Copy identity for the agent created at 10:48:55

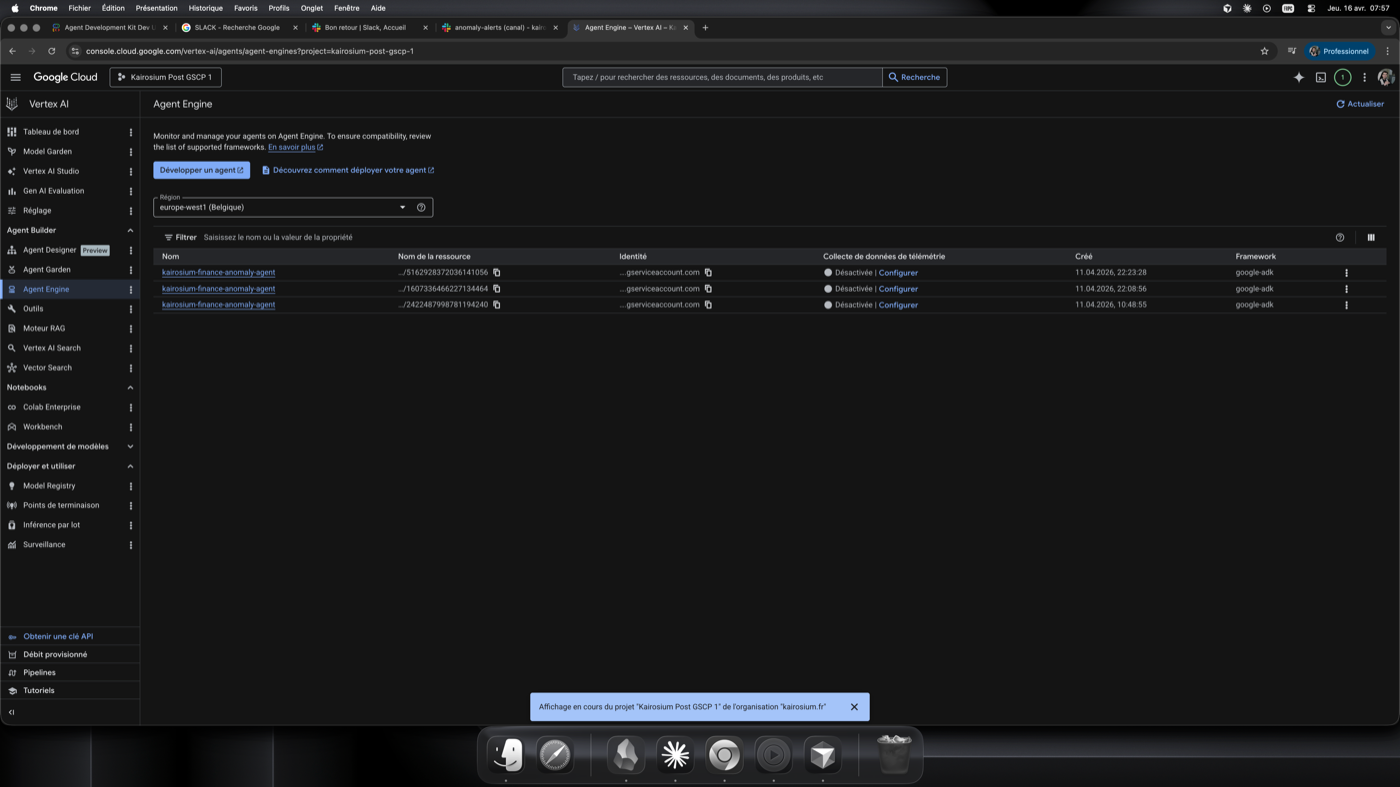[708, 305]
